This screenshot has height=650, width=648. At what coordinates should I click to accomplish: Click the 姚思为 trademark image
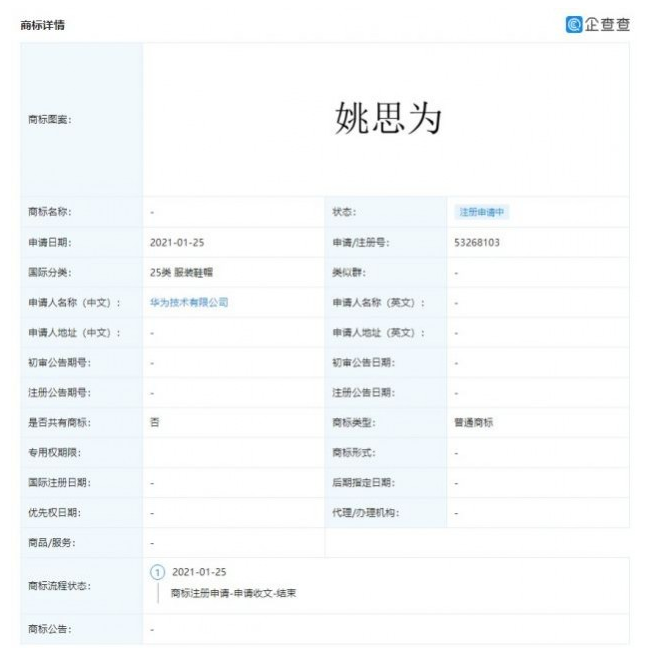click(387, 119)
